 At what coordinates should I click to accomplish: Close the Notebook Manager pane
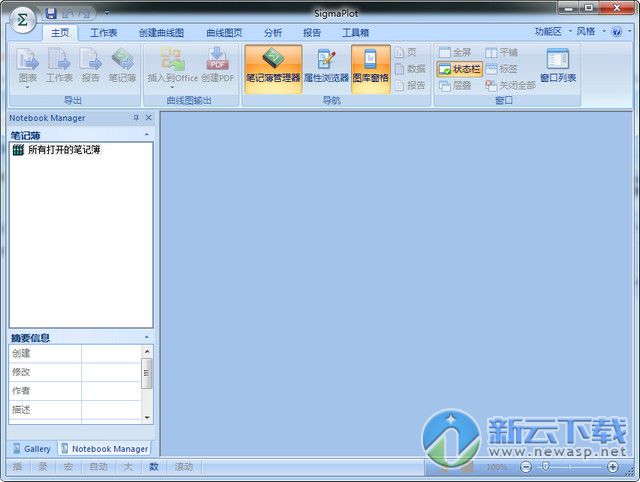(x=149, y=118)
